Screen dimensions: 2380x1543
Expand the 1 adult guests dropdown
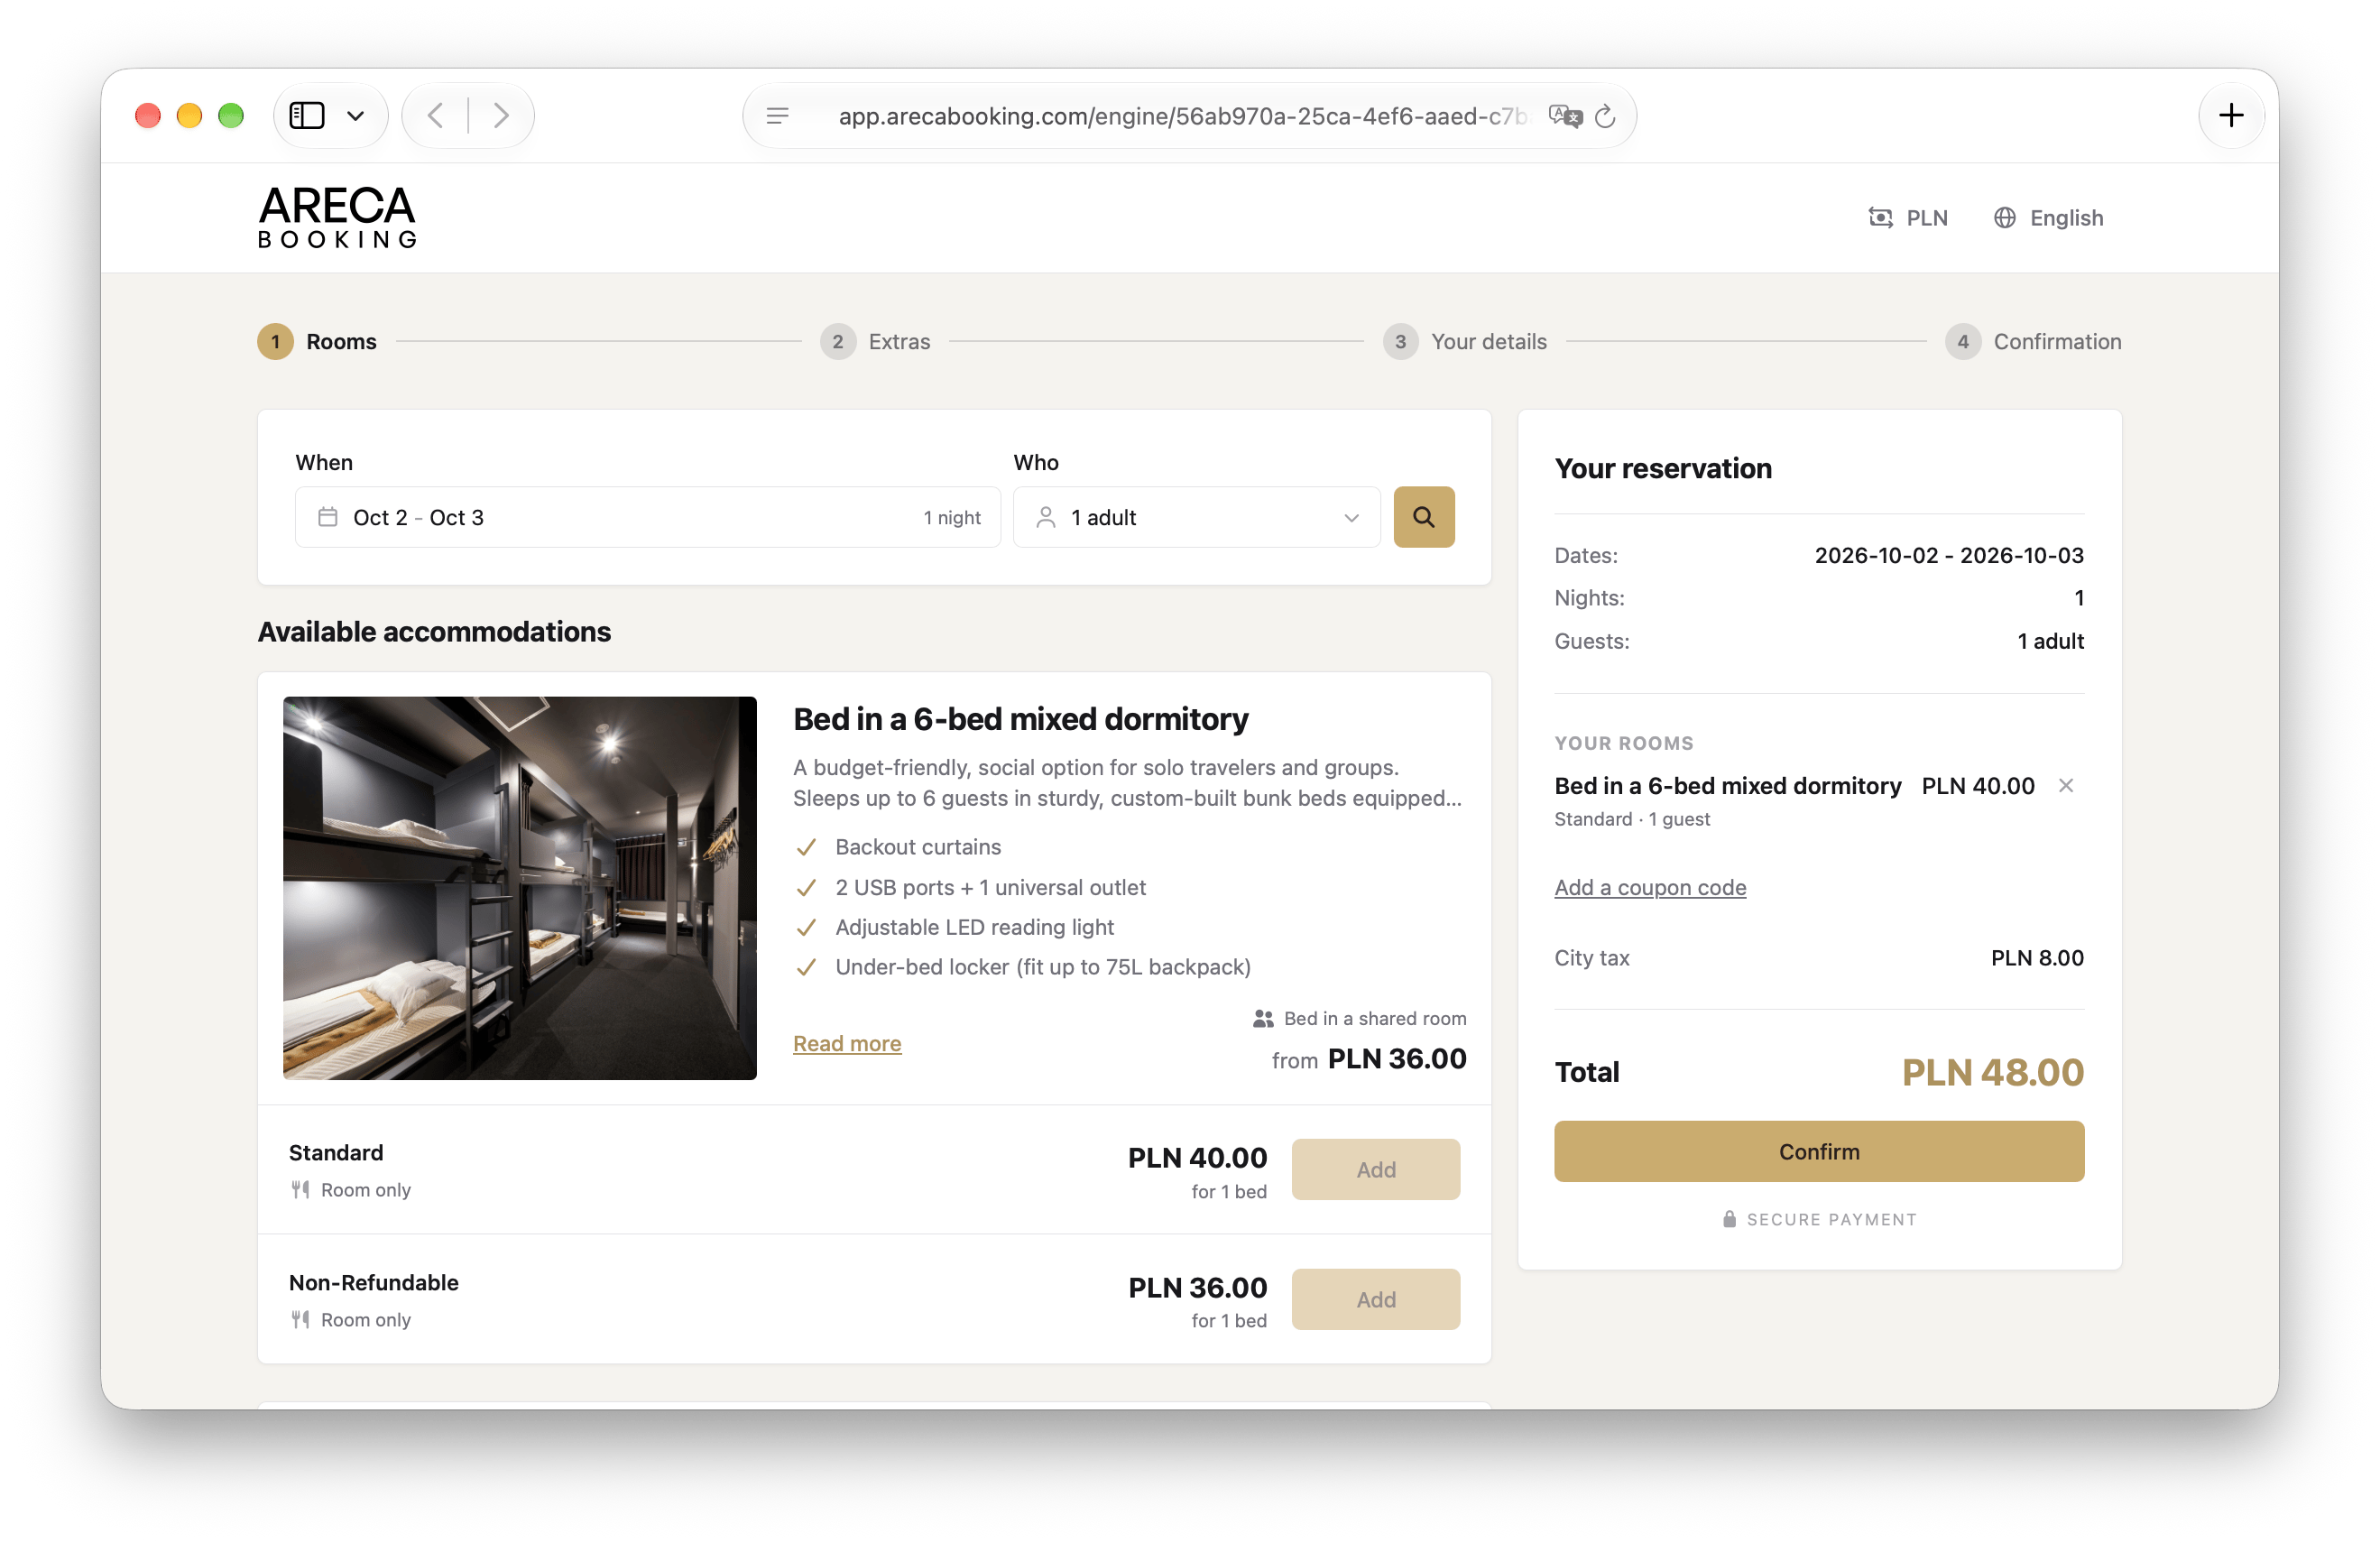click(1197, 517)
